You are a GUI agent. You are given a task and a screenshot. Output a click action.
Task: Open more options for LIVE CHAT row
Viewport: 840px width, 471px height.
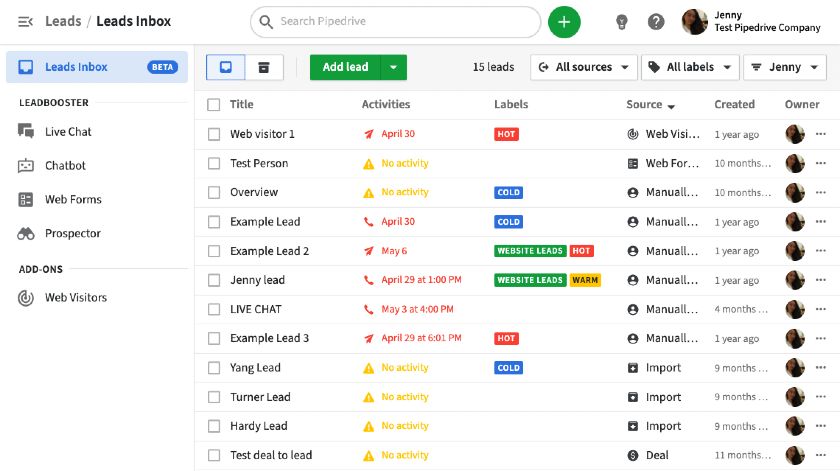(x=821, y=309)
